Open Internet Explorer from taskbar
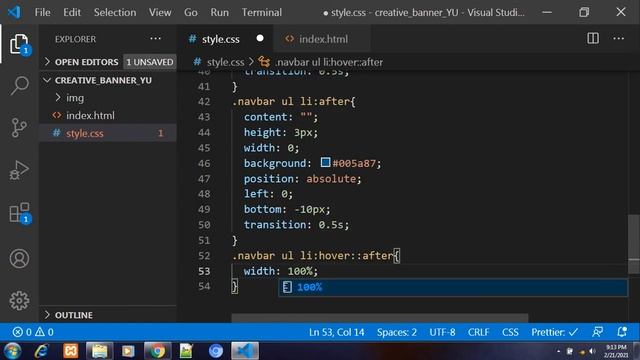Screen dimensions: 640x360 click(42, 351)
